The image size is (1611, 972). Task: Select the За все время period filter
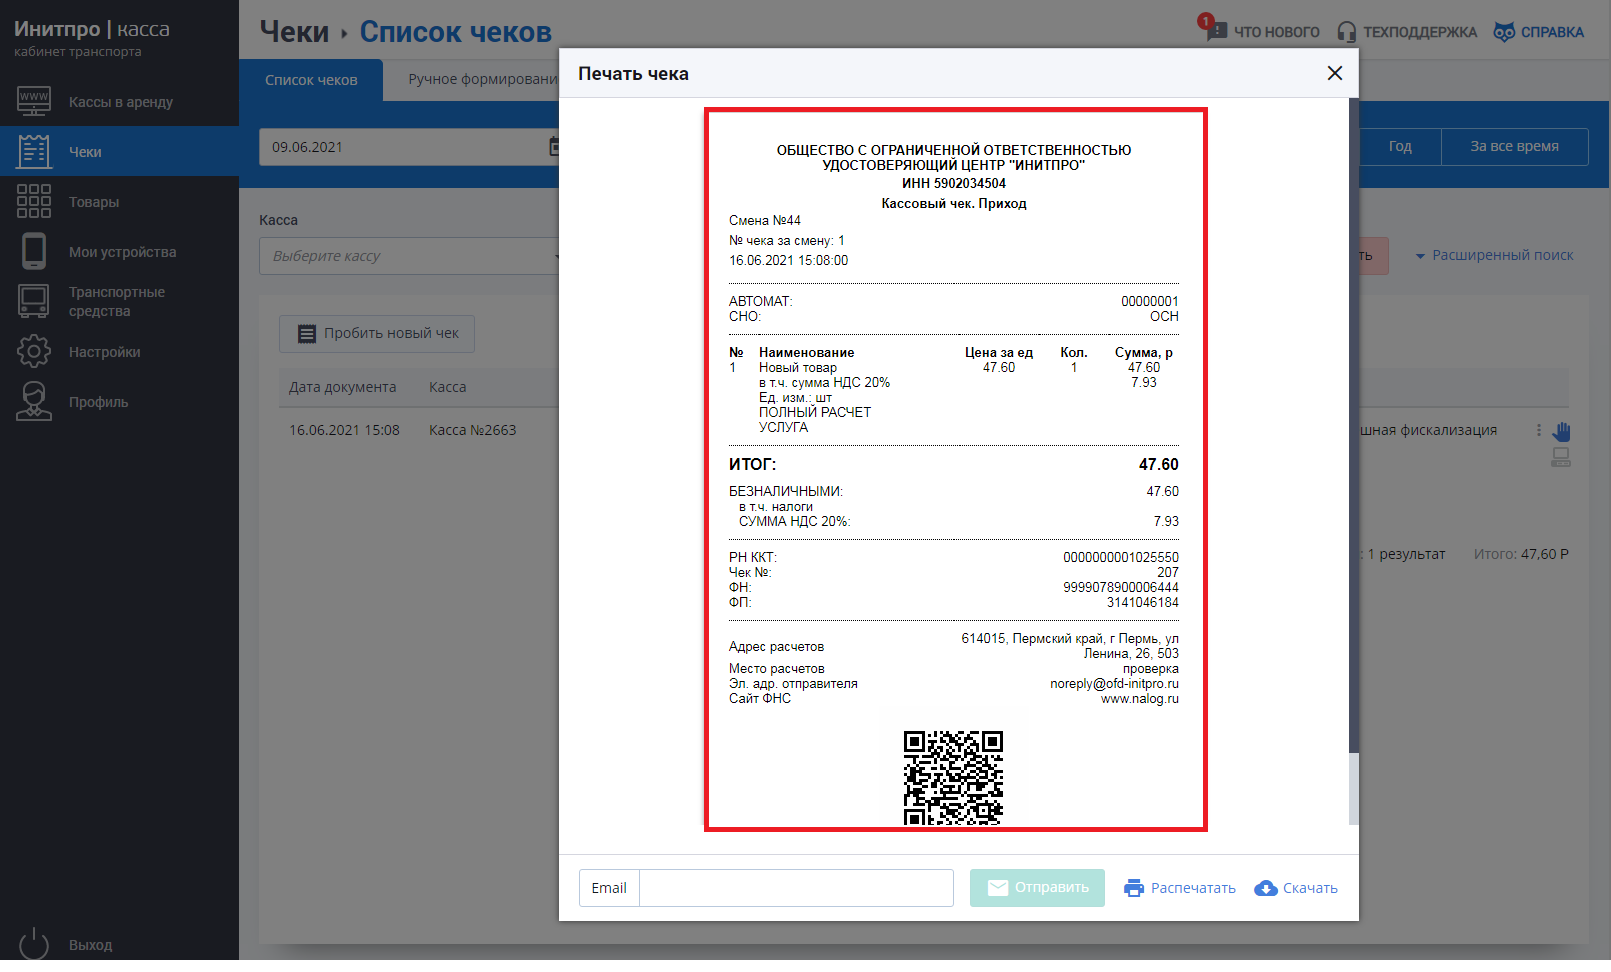pos(1514,146)
